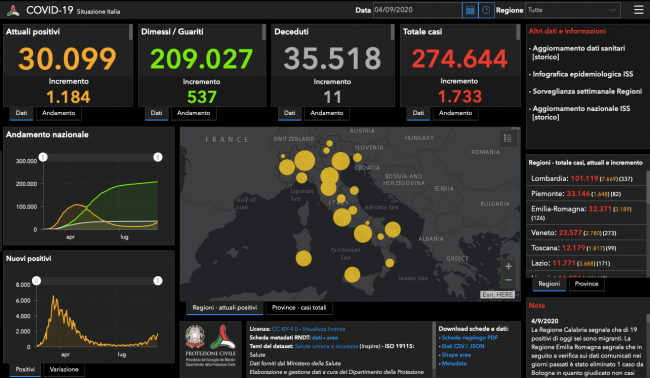The image size is (650, 378).
Task: Open Aggiornamento nazionale ISS [storico] link
Action: click(x=581, y=113)
